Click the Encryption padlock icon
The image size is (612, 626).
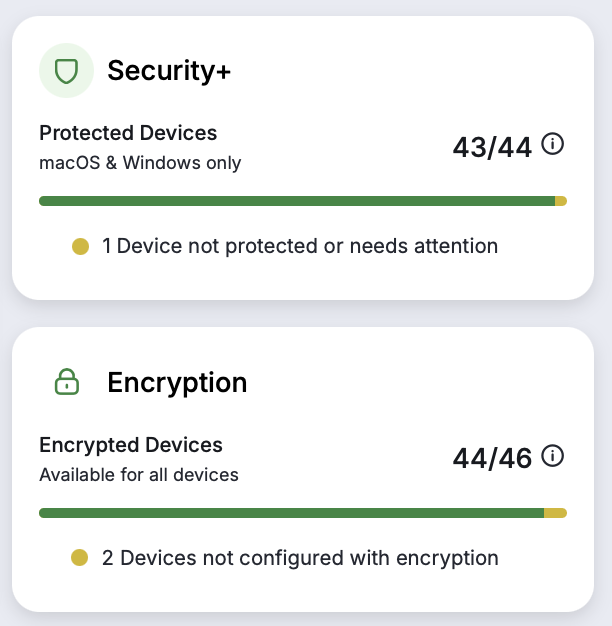pyautogui.click(x=66, y=381)
